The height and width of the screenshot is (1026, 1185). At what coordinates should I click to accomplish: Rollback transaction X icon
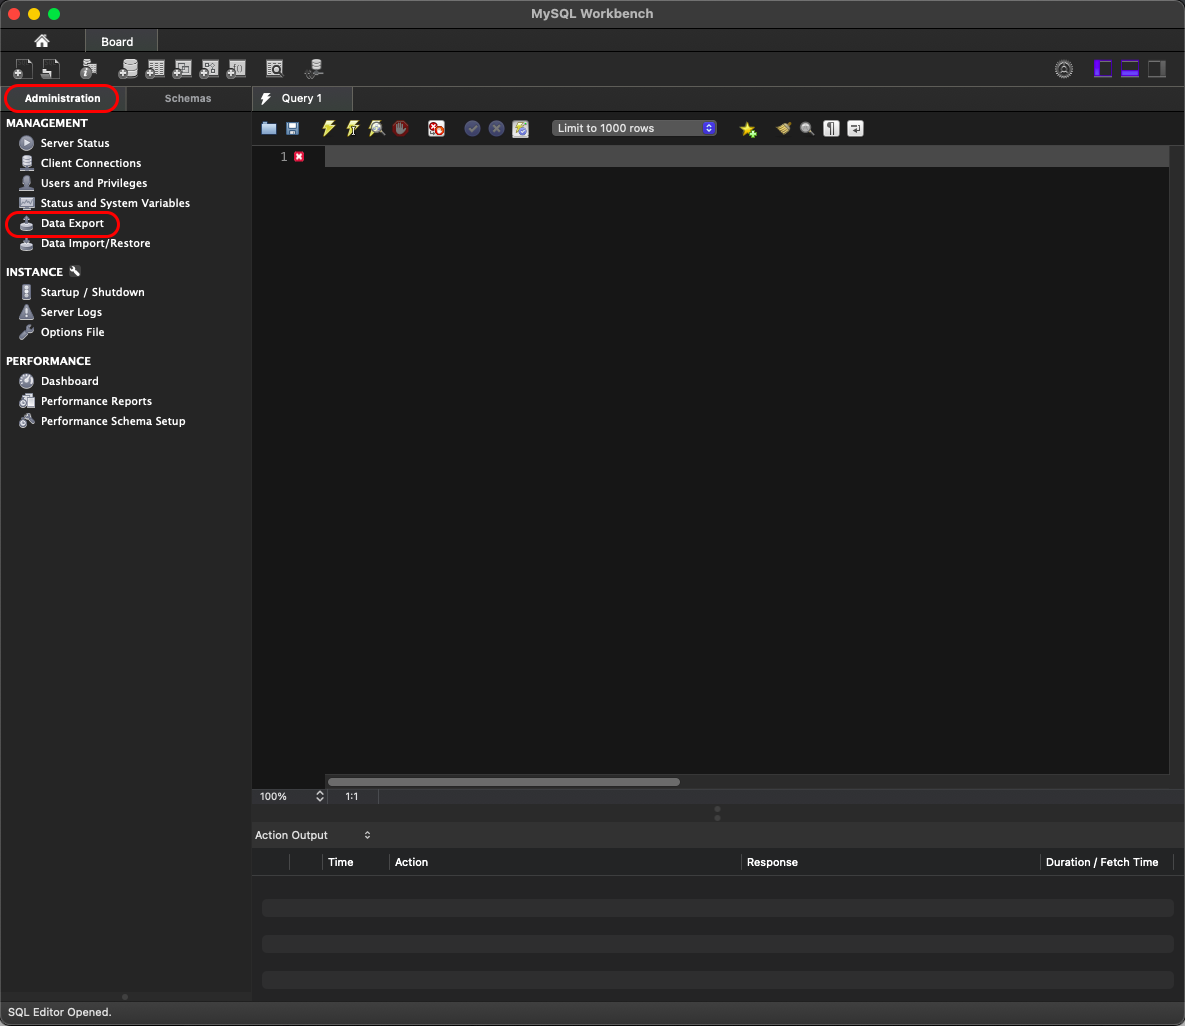pos(497,128)
